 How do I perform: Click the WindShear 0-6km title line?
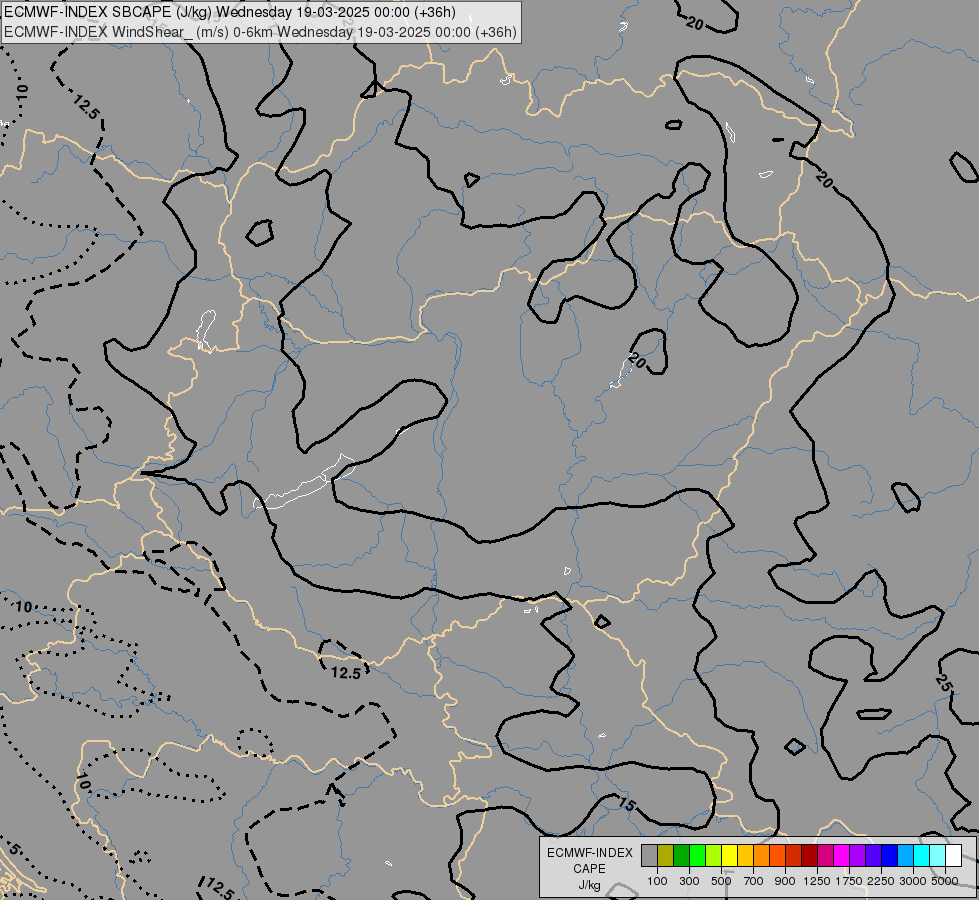[260, 32]
